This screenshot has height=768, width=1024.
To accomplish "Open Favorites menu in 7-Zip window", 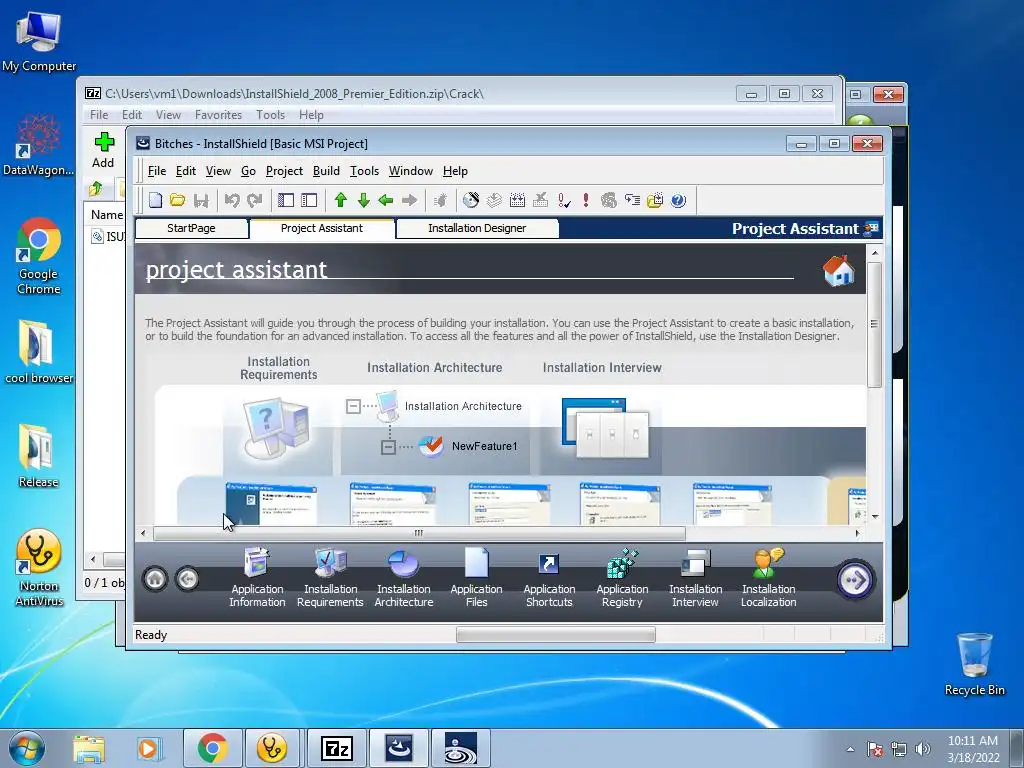I will (x=218, y=115).
